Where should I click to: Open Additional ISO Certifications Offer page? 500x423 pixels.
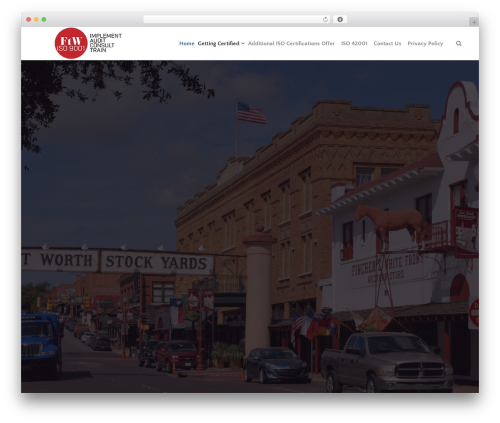(291, 43)
